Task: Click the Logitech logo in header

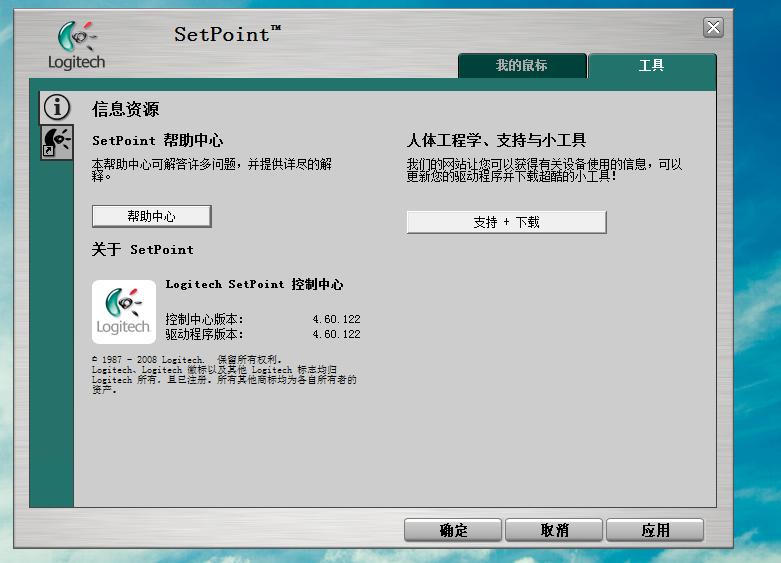Action: click(77, 46)
